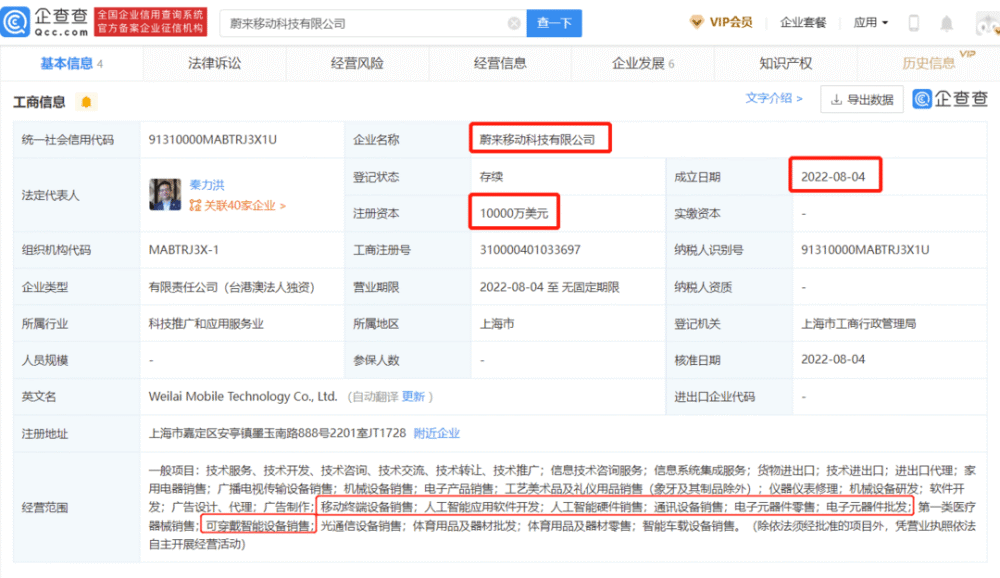Click the user avatar in header

click(x=988, y=23)
